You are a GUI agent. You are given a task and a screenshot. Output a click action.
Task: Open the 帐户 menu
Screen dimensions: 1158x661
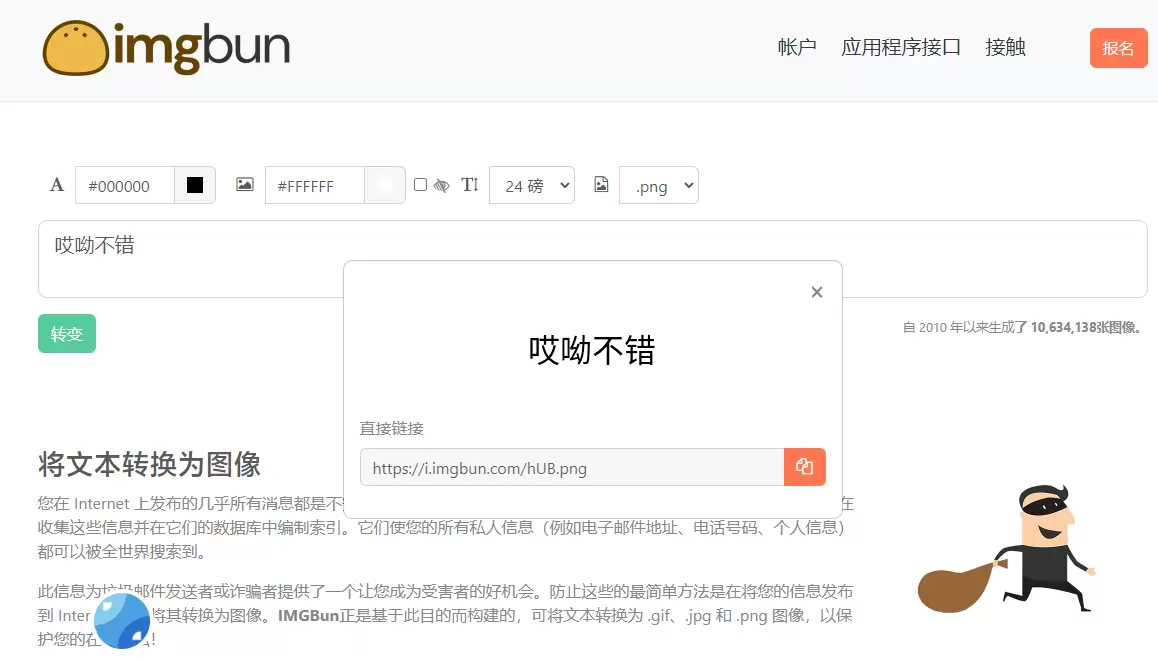coord(797,47)
